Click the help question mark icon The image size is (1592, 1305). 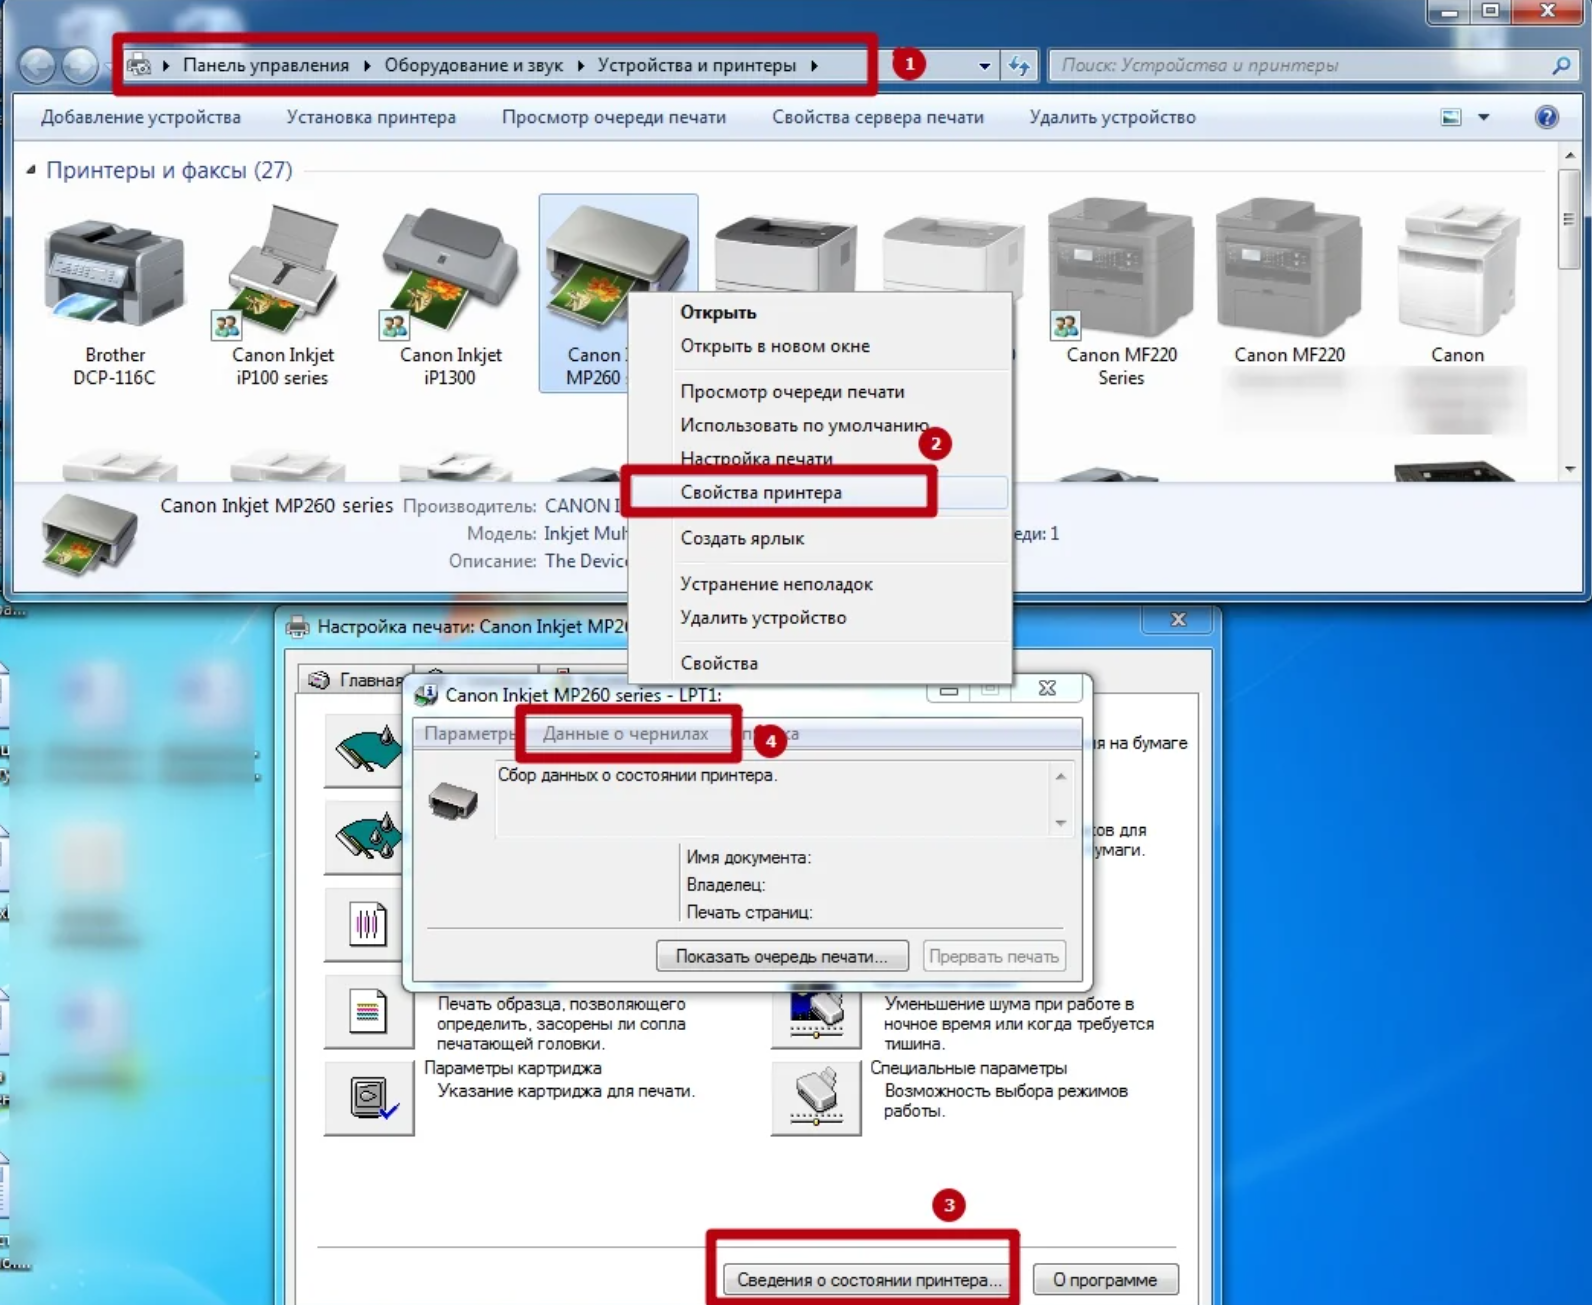[x=1546, y=117]
